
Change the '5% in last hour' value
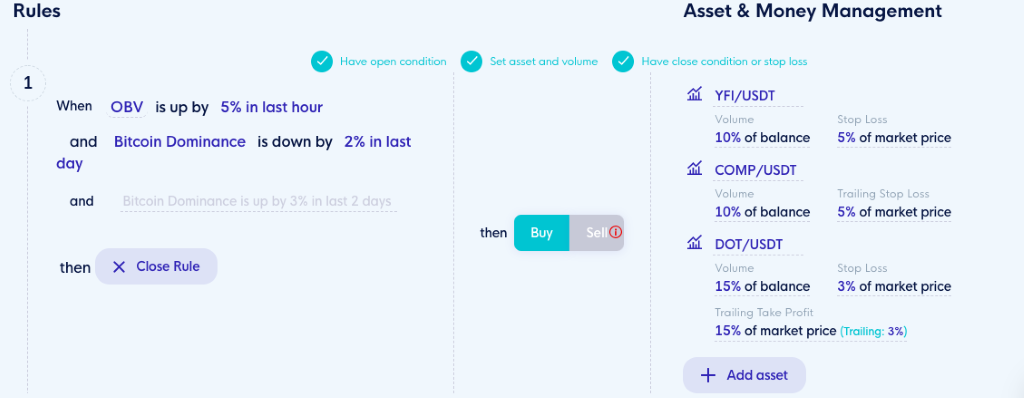click(272, 107)
